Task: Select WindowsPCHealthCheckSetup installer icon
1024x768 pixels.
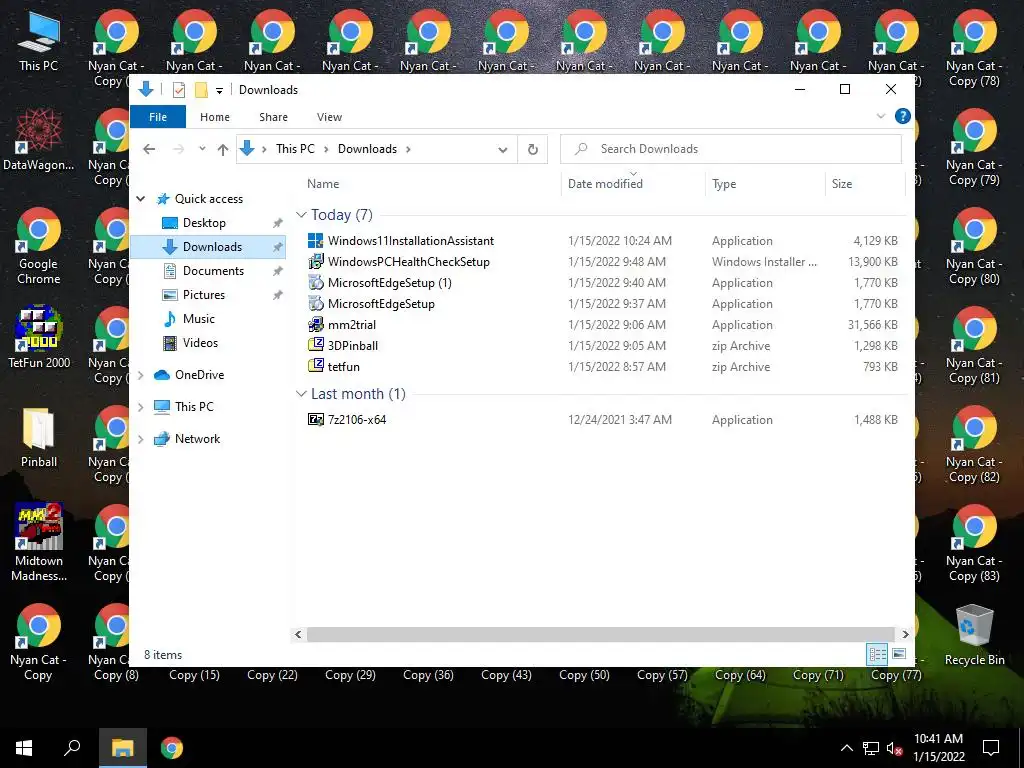Action: click(x=315, y=262)
